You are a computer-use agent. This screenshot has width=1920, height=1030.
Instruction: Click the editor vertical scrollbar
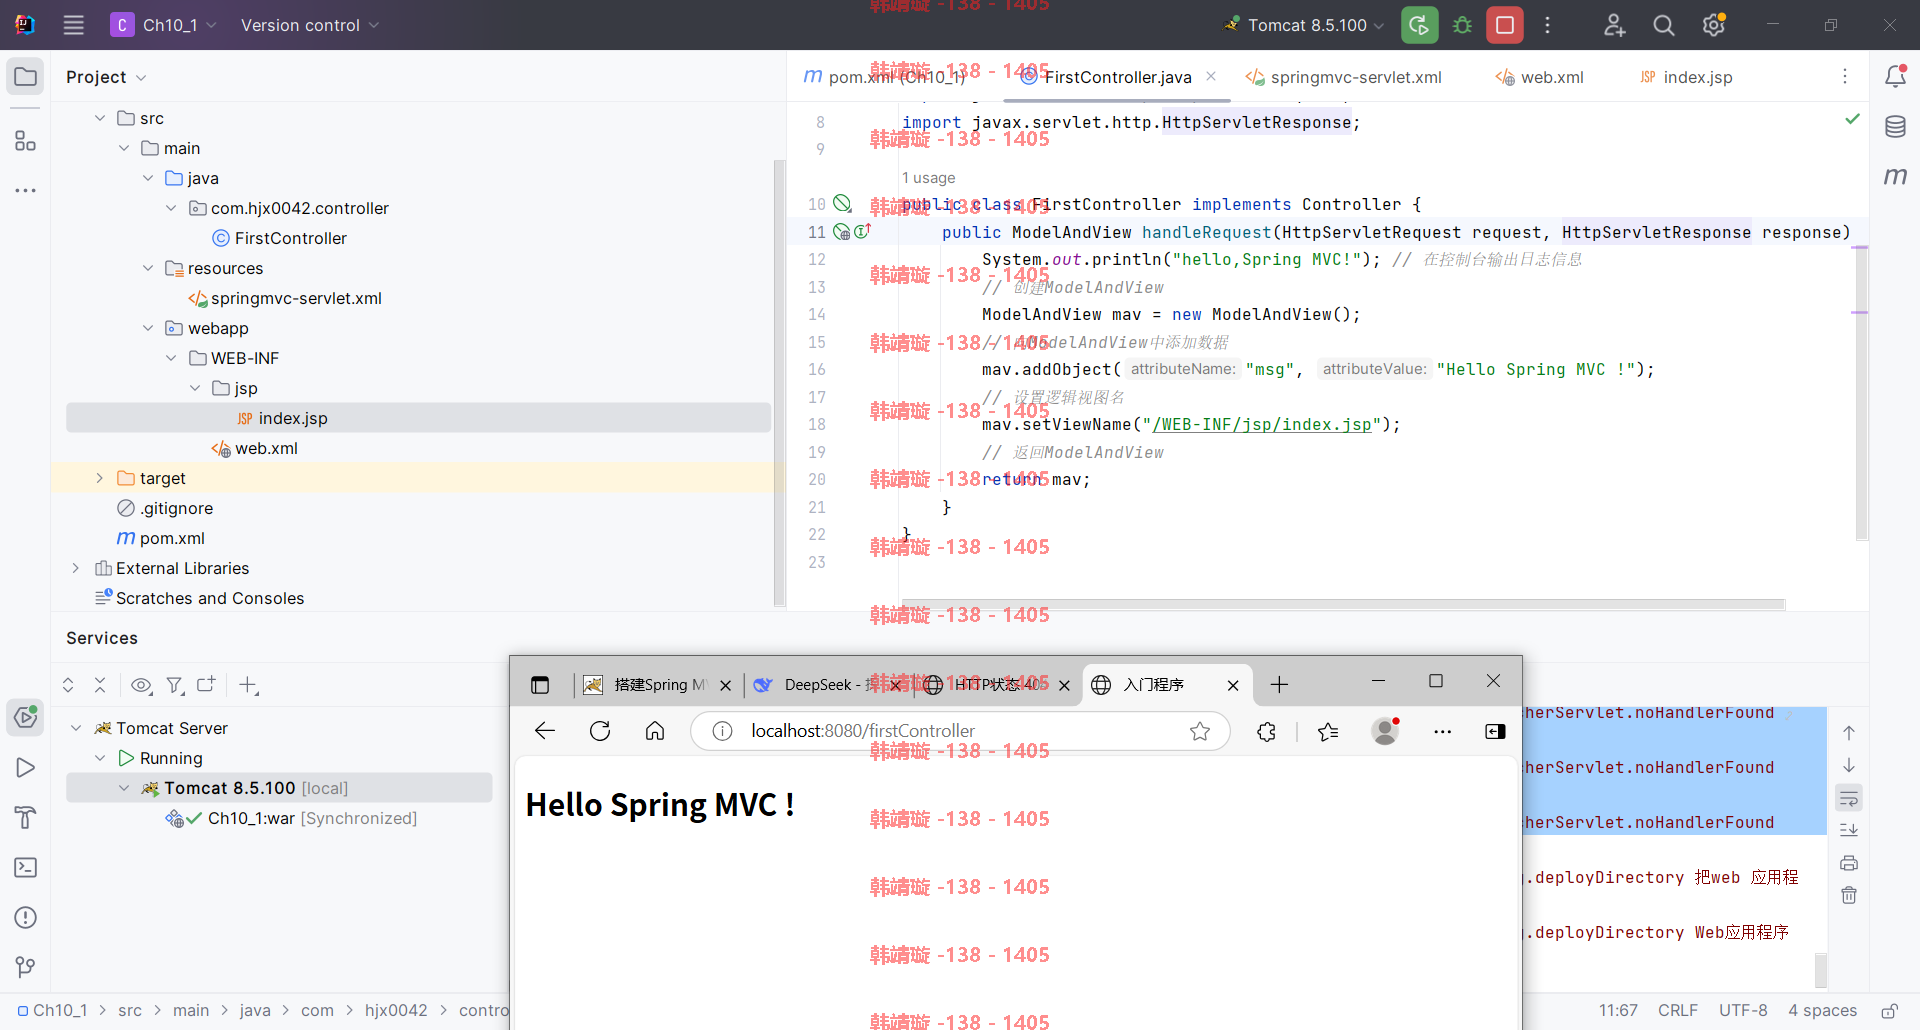coord(1861,392)
